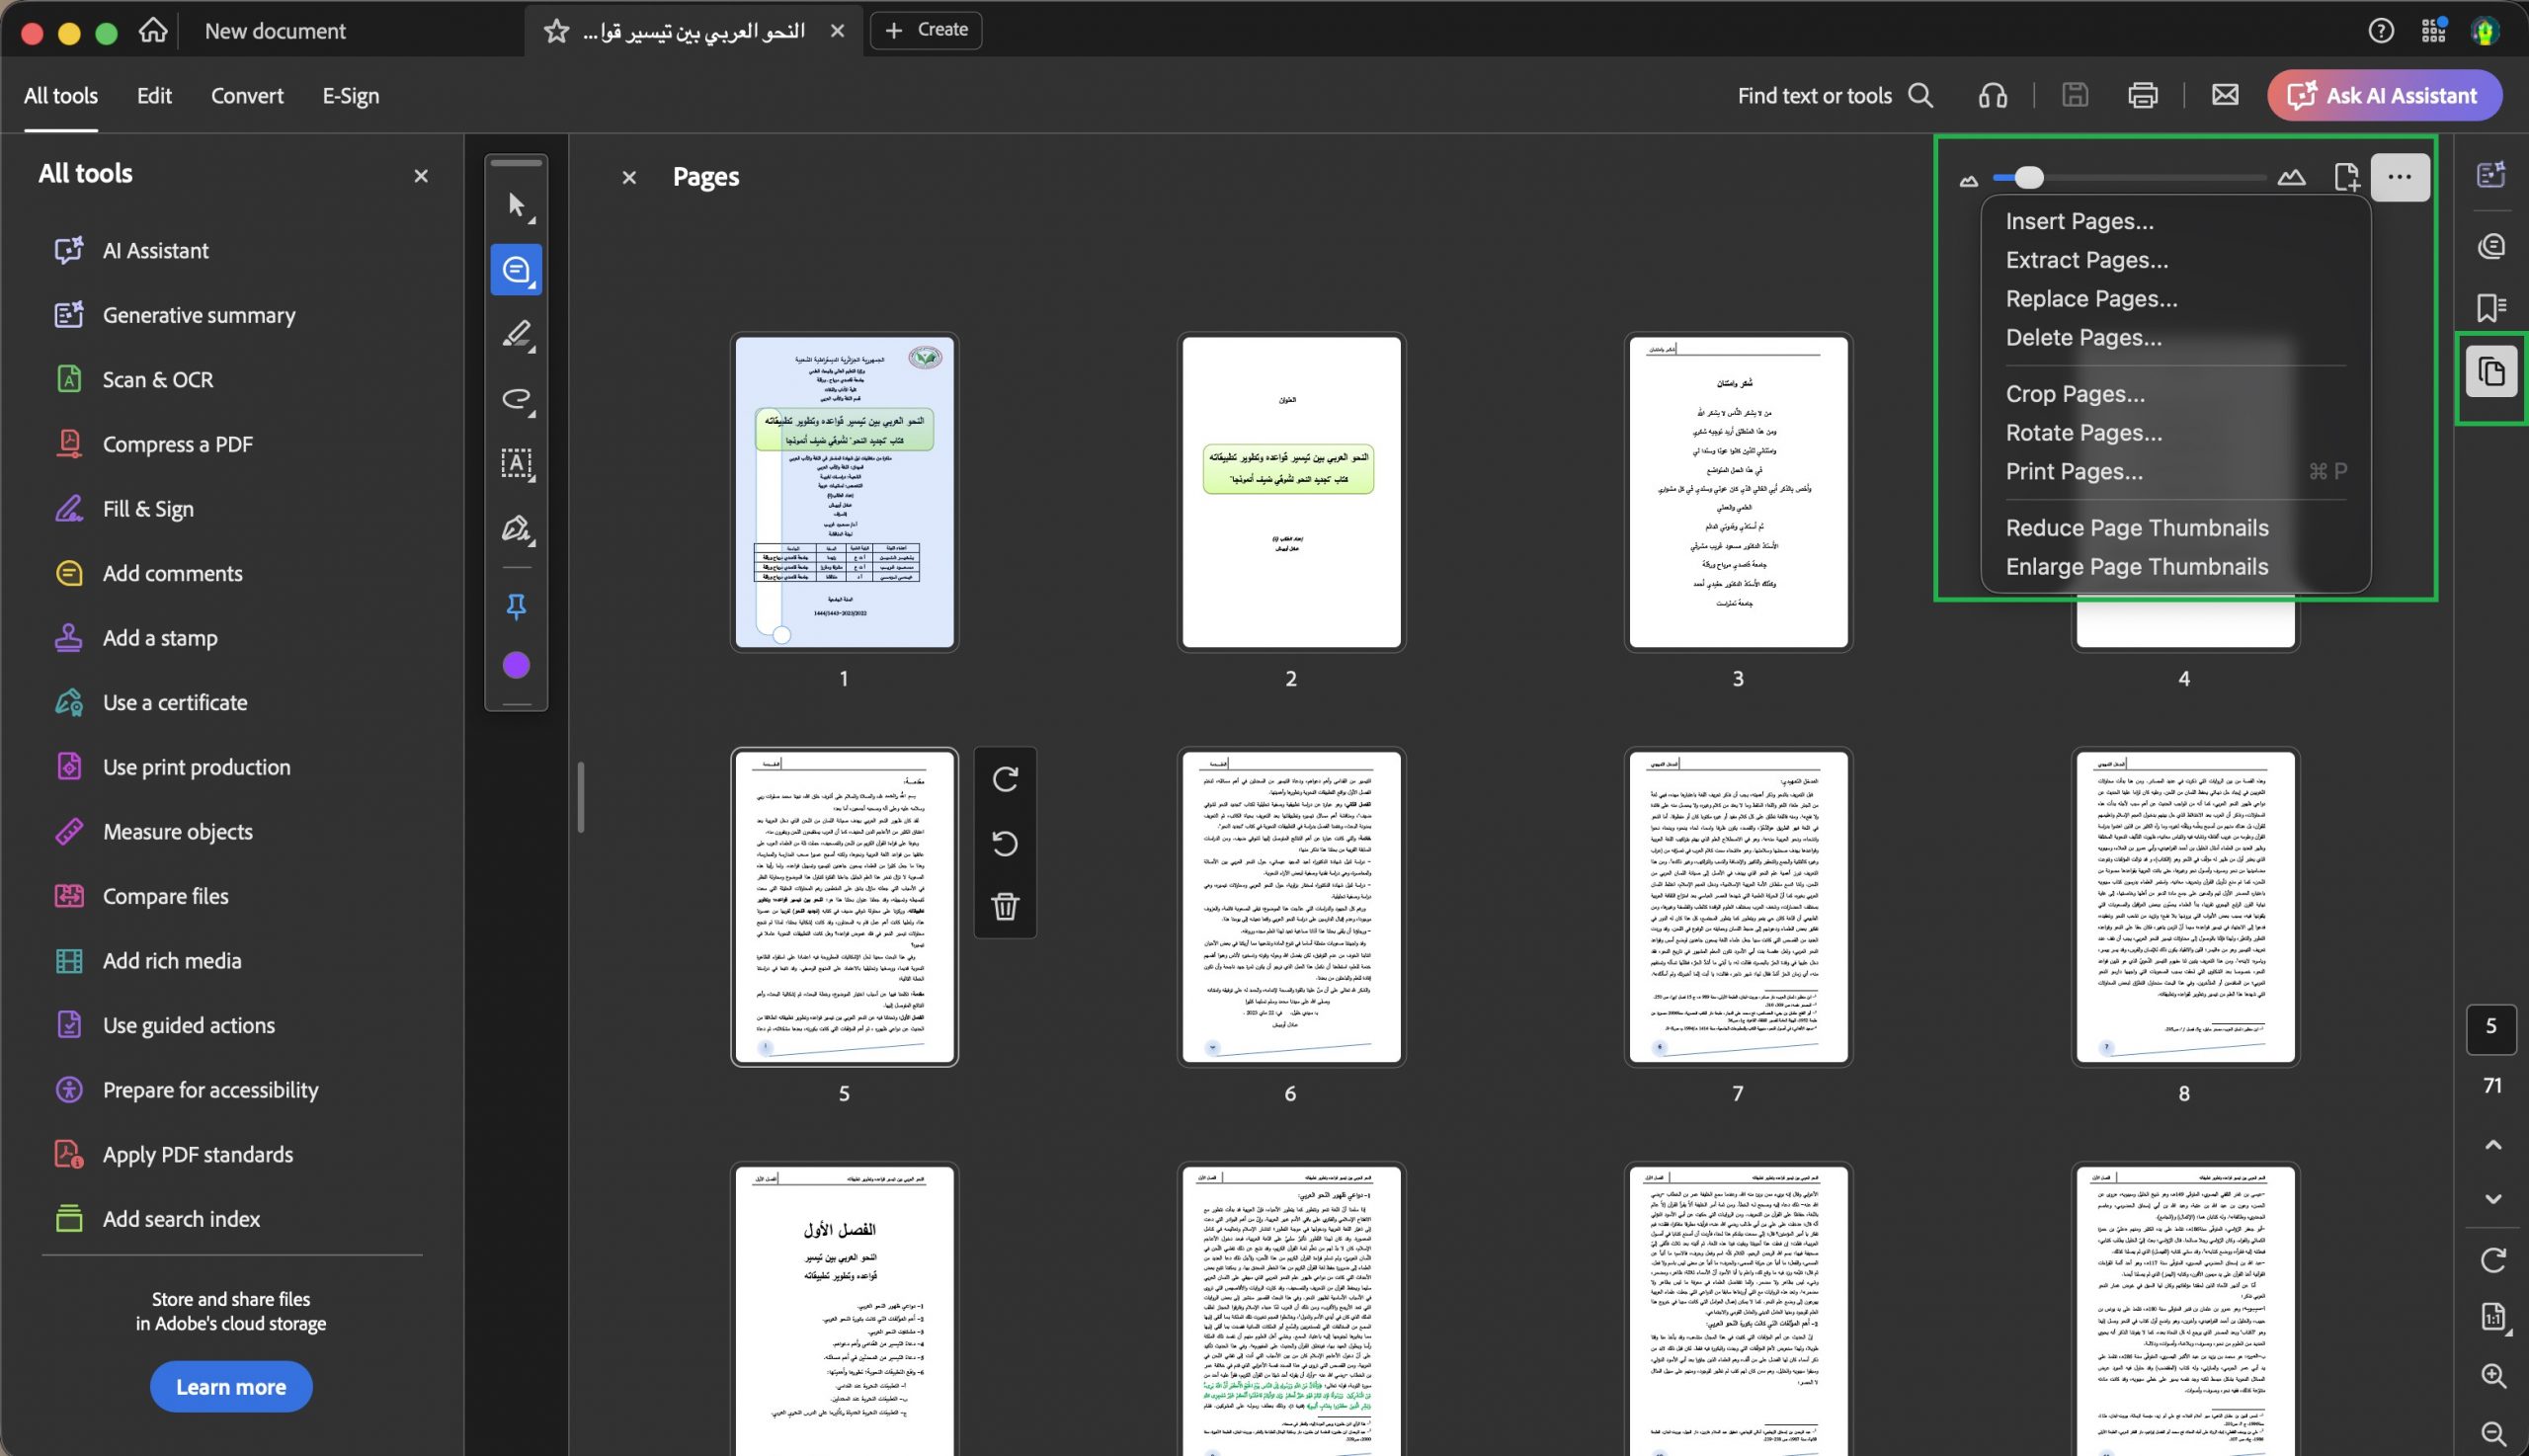
Task: Open the fill and sign pen tool
Action: (516, 528)
